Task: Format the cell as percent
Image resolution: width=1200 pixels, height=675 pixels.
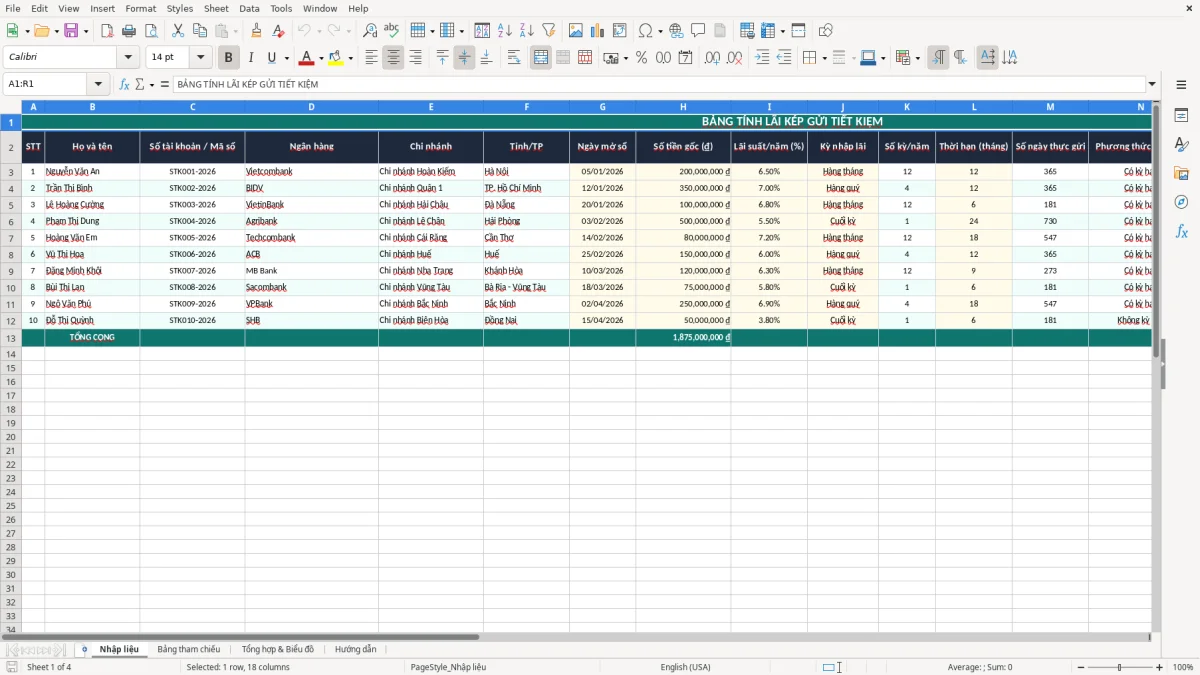Action: (x=641, y=58)
